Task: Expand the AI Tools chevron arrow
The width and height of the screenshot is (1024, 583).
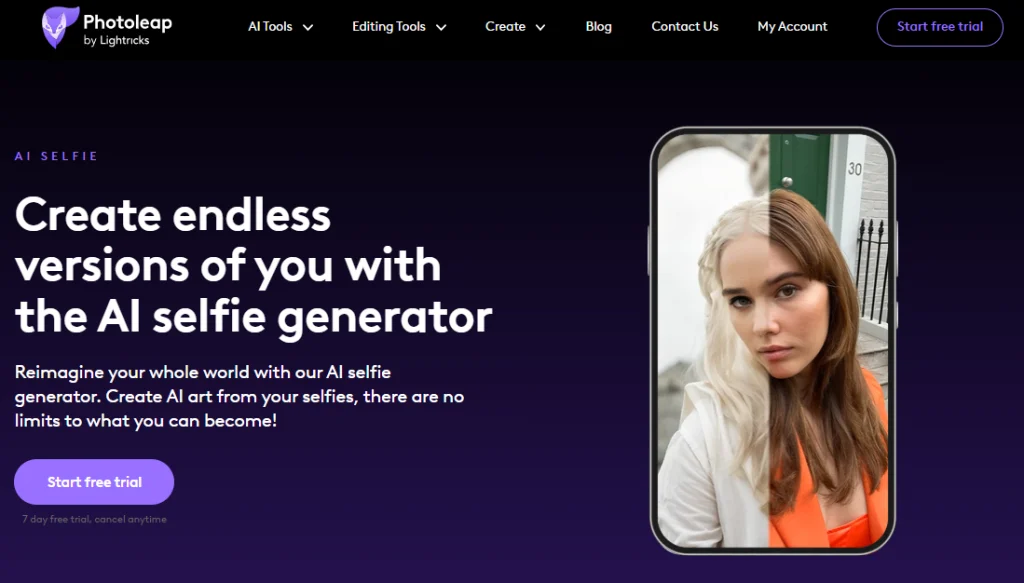Action: [x=308, y=27]
